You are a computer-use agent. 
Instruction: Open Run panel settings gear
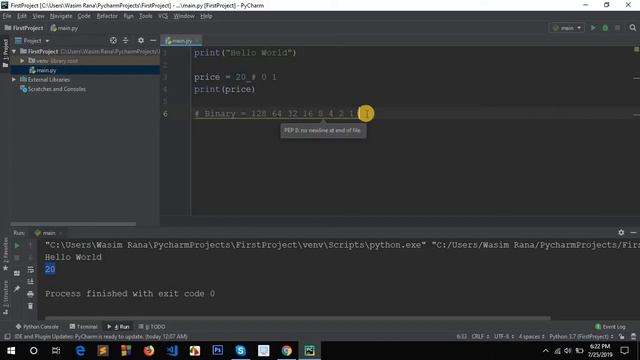pyautogui.click(x=621, y=232)
